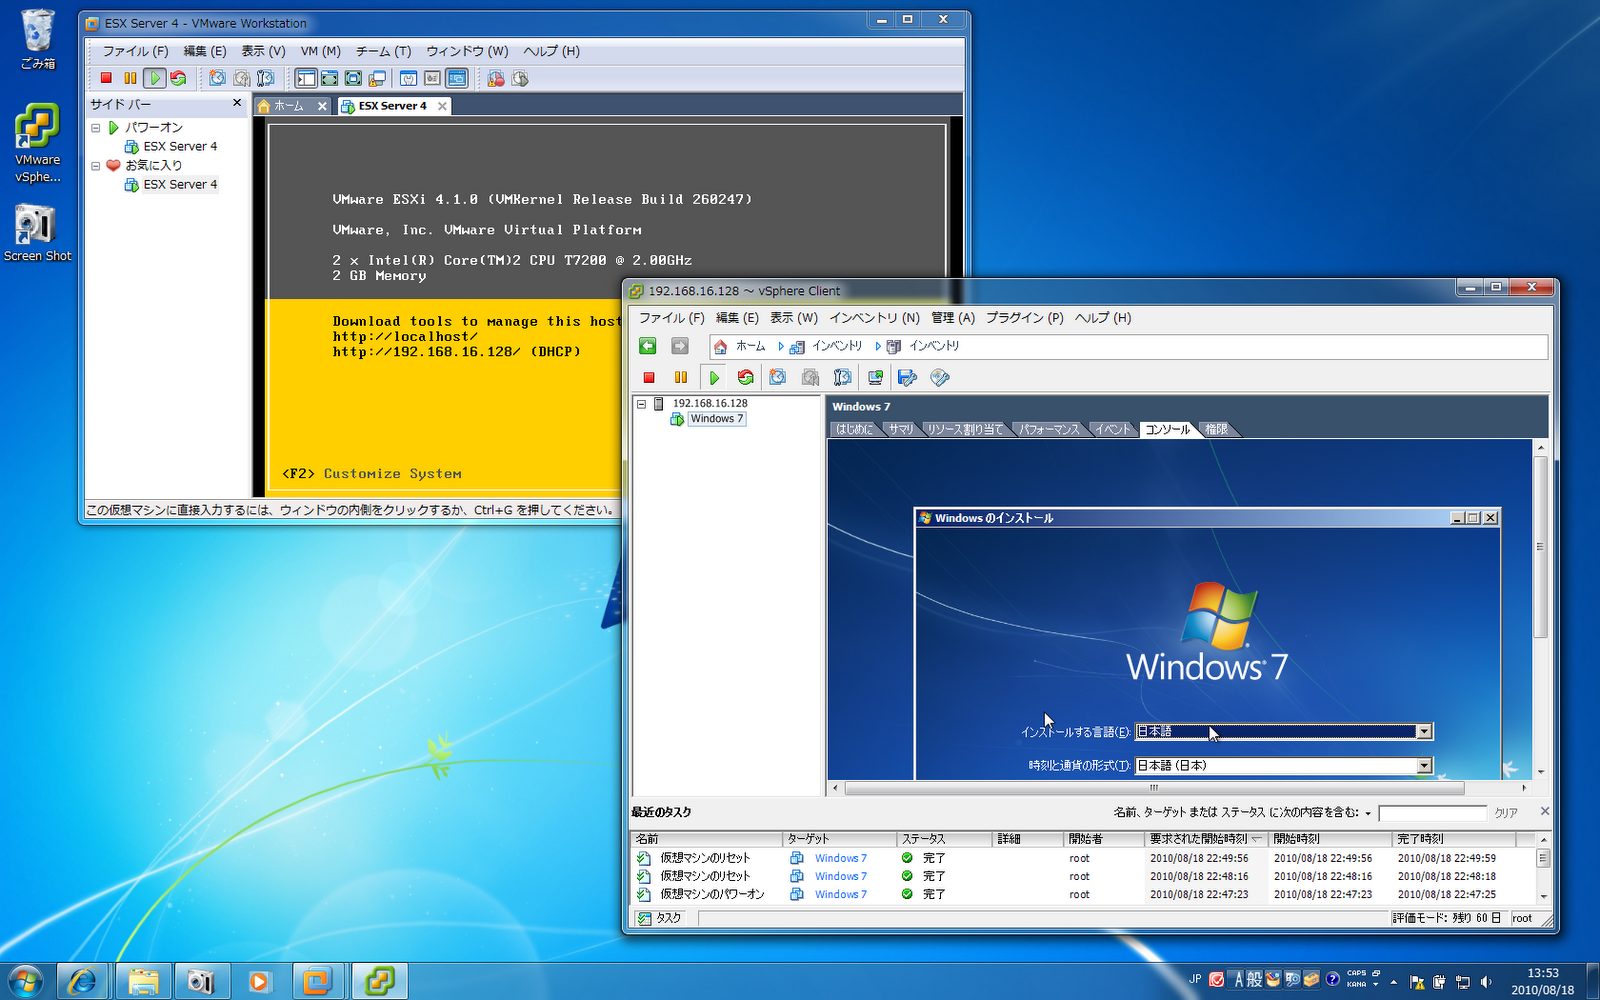1600x1000 pixels.
Task: Collapse the パワーオン group in the Workstation sidebar
Action: pyautogui.click(x=96, y=128)
